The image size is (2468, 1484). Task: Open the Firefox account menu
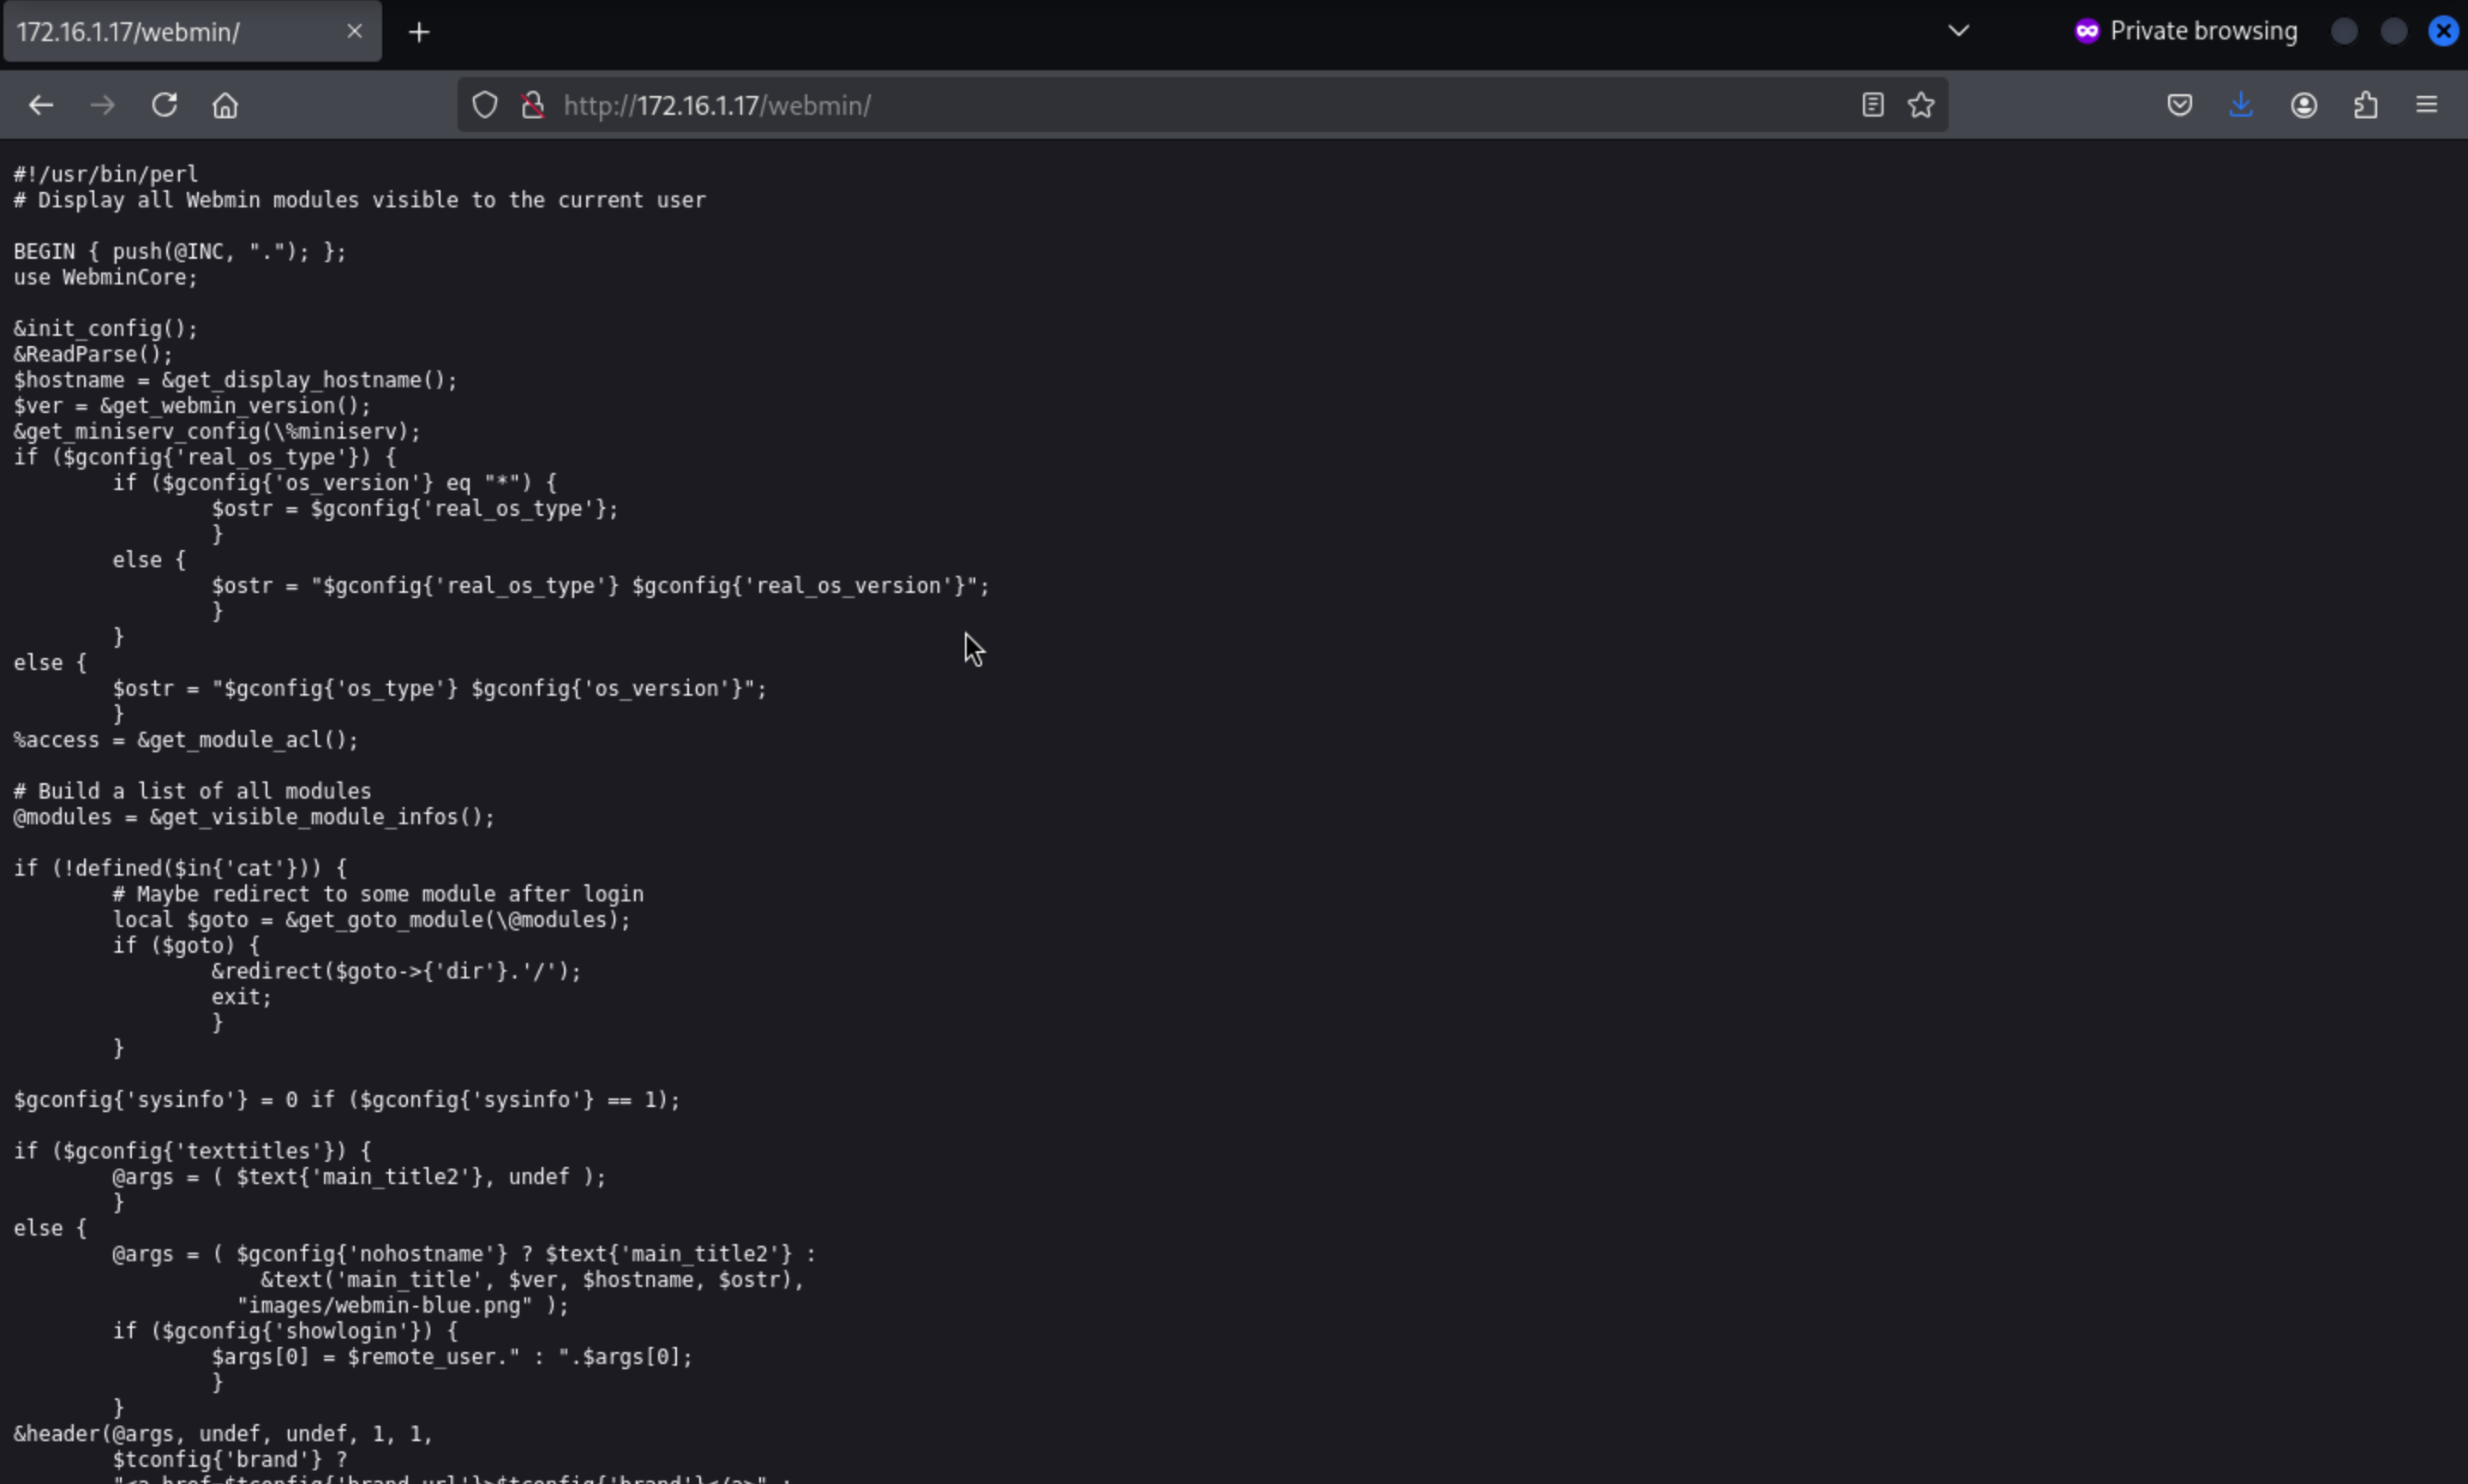[2304, 105]
